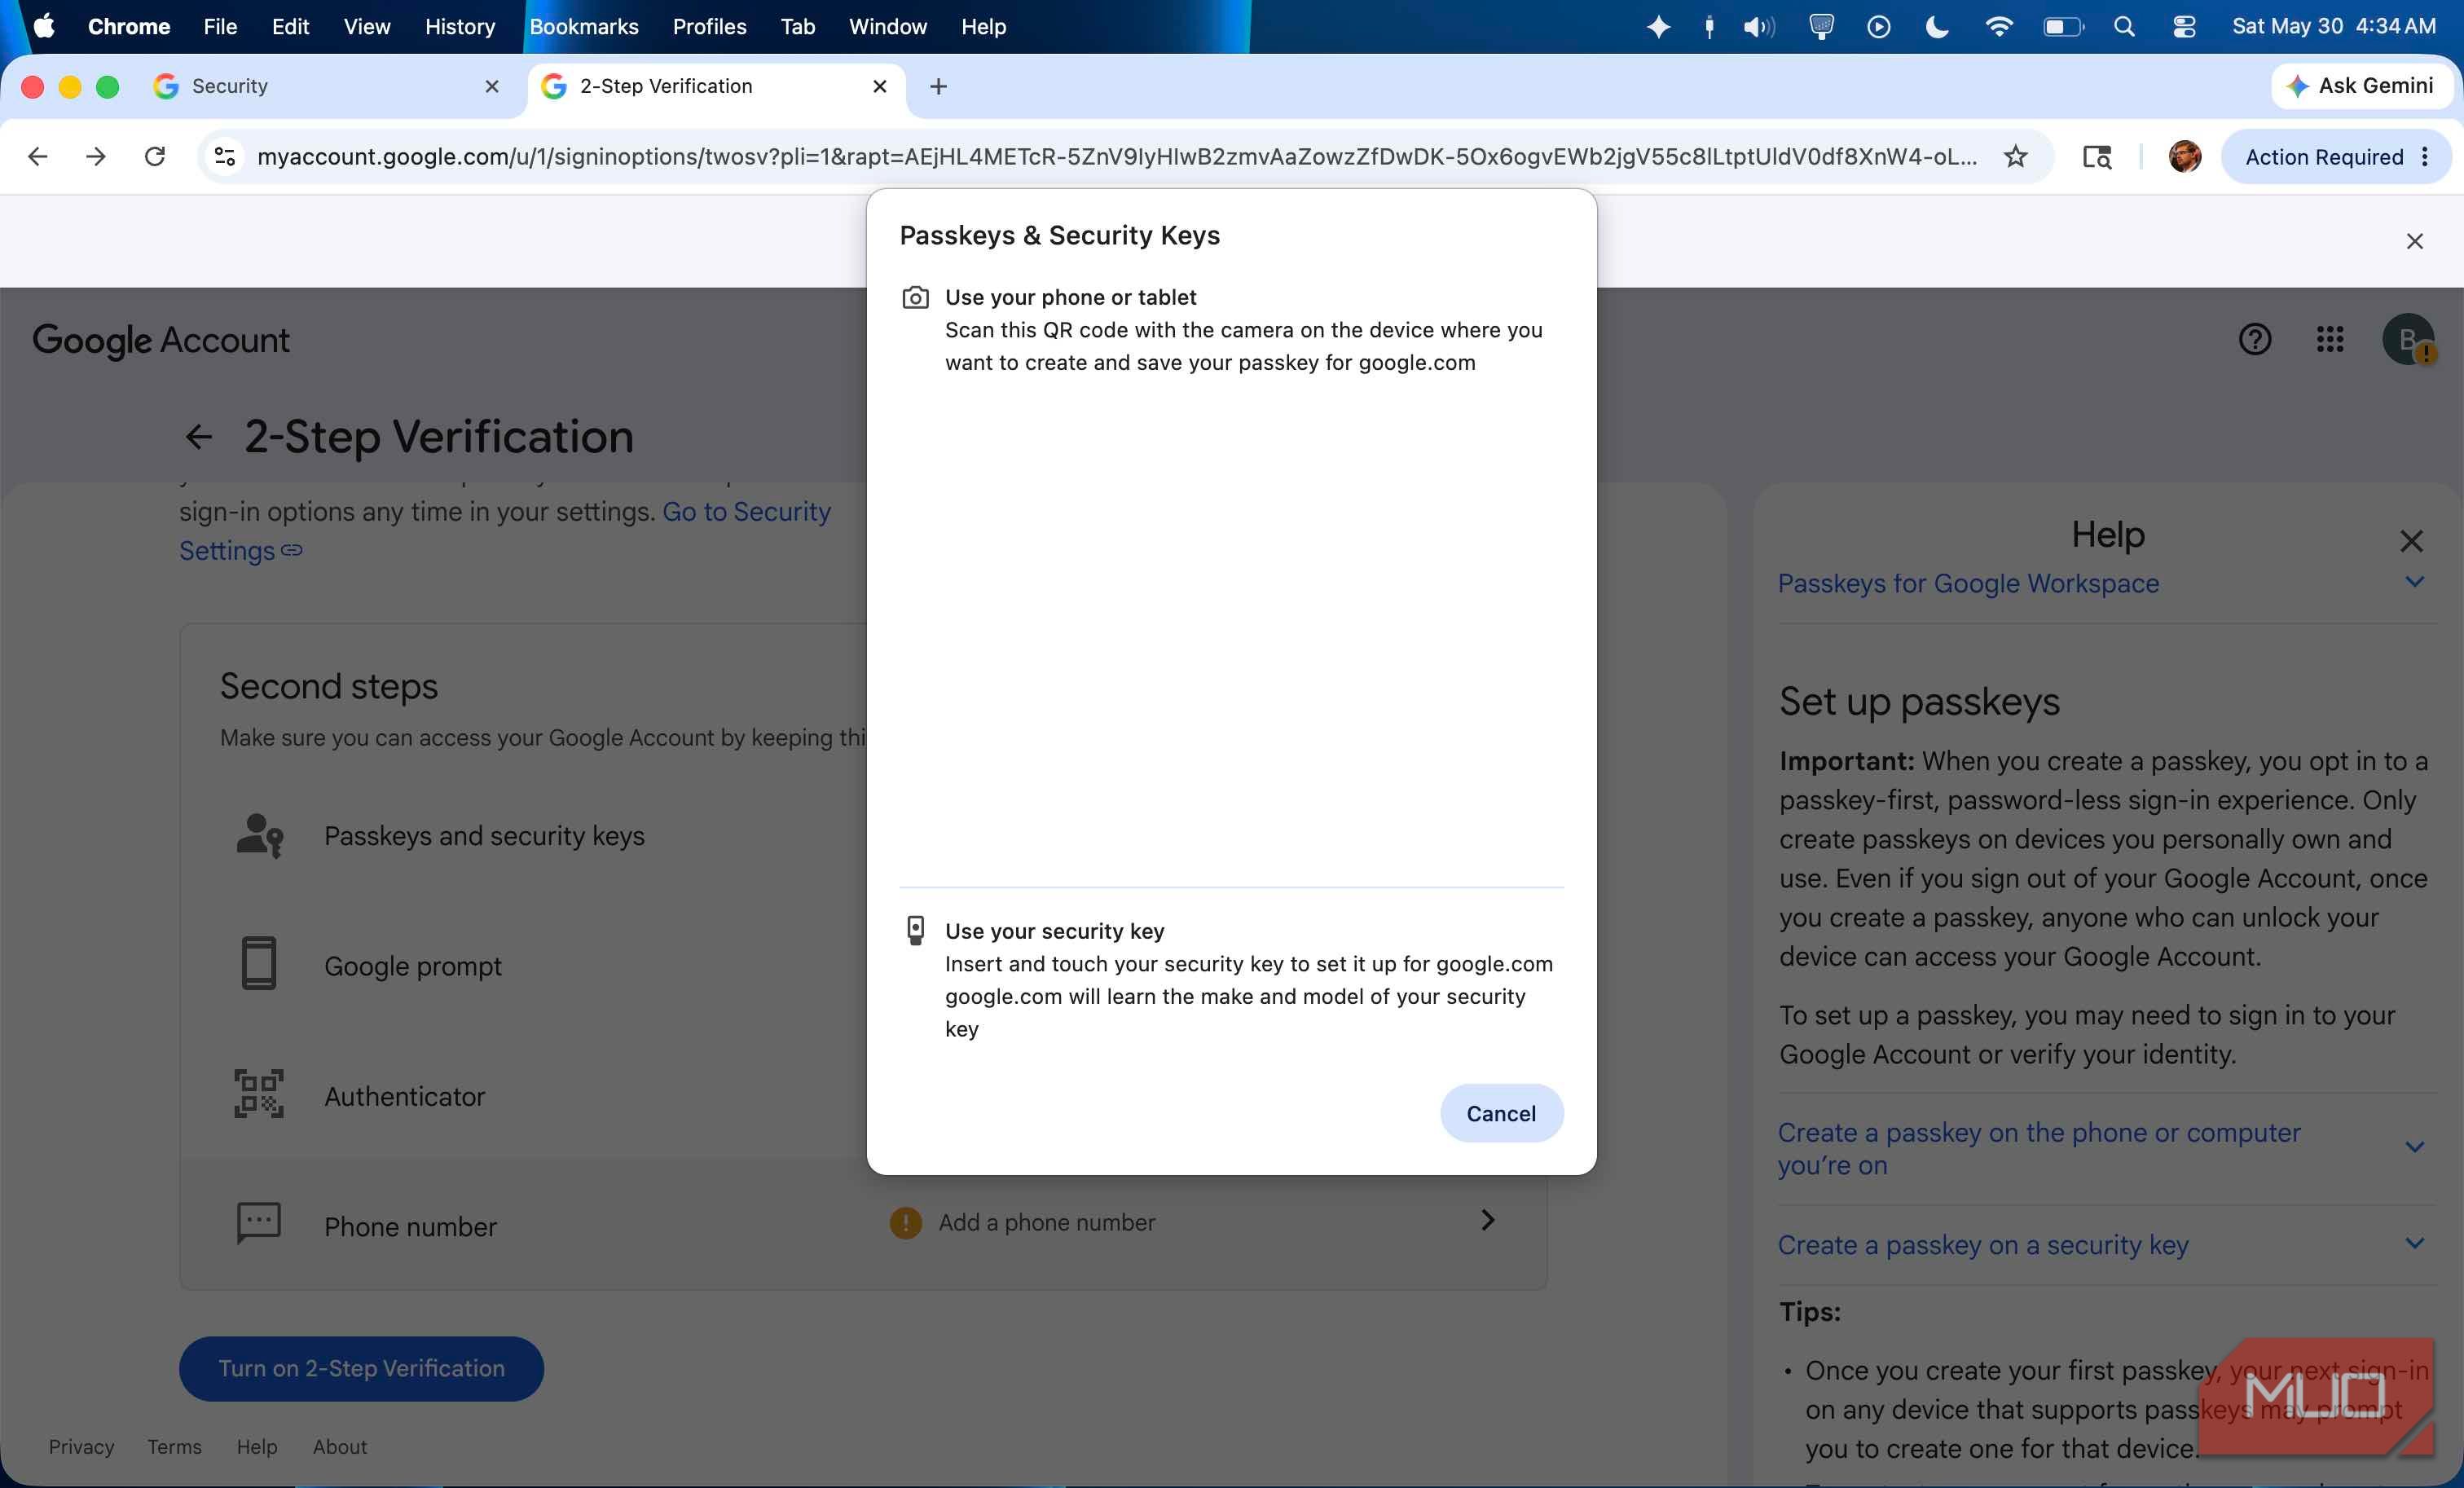The image size is (2464, 1488).
Task: Click Turn on 2-Step Verification button
Action: pyautogui.click(x=361, y=1369)
